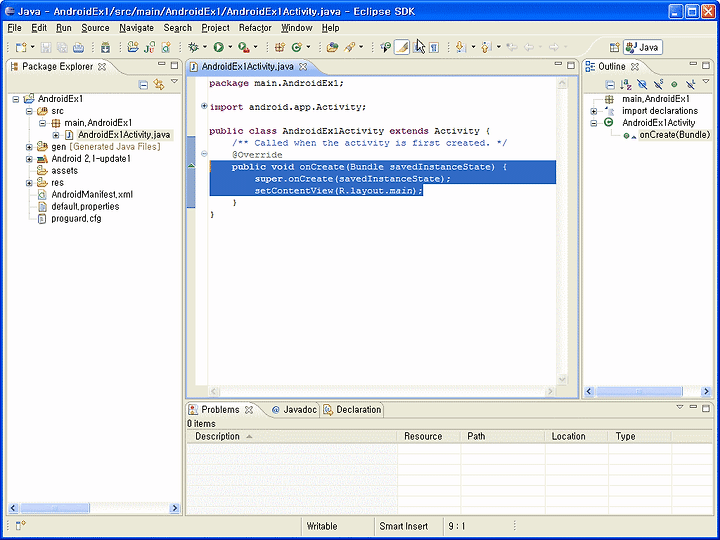Open the dropdown arrow next to Debug
The height and width of the screenshot is (540, 720).
[x=205, y=47]
